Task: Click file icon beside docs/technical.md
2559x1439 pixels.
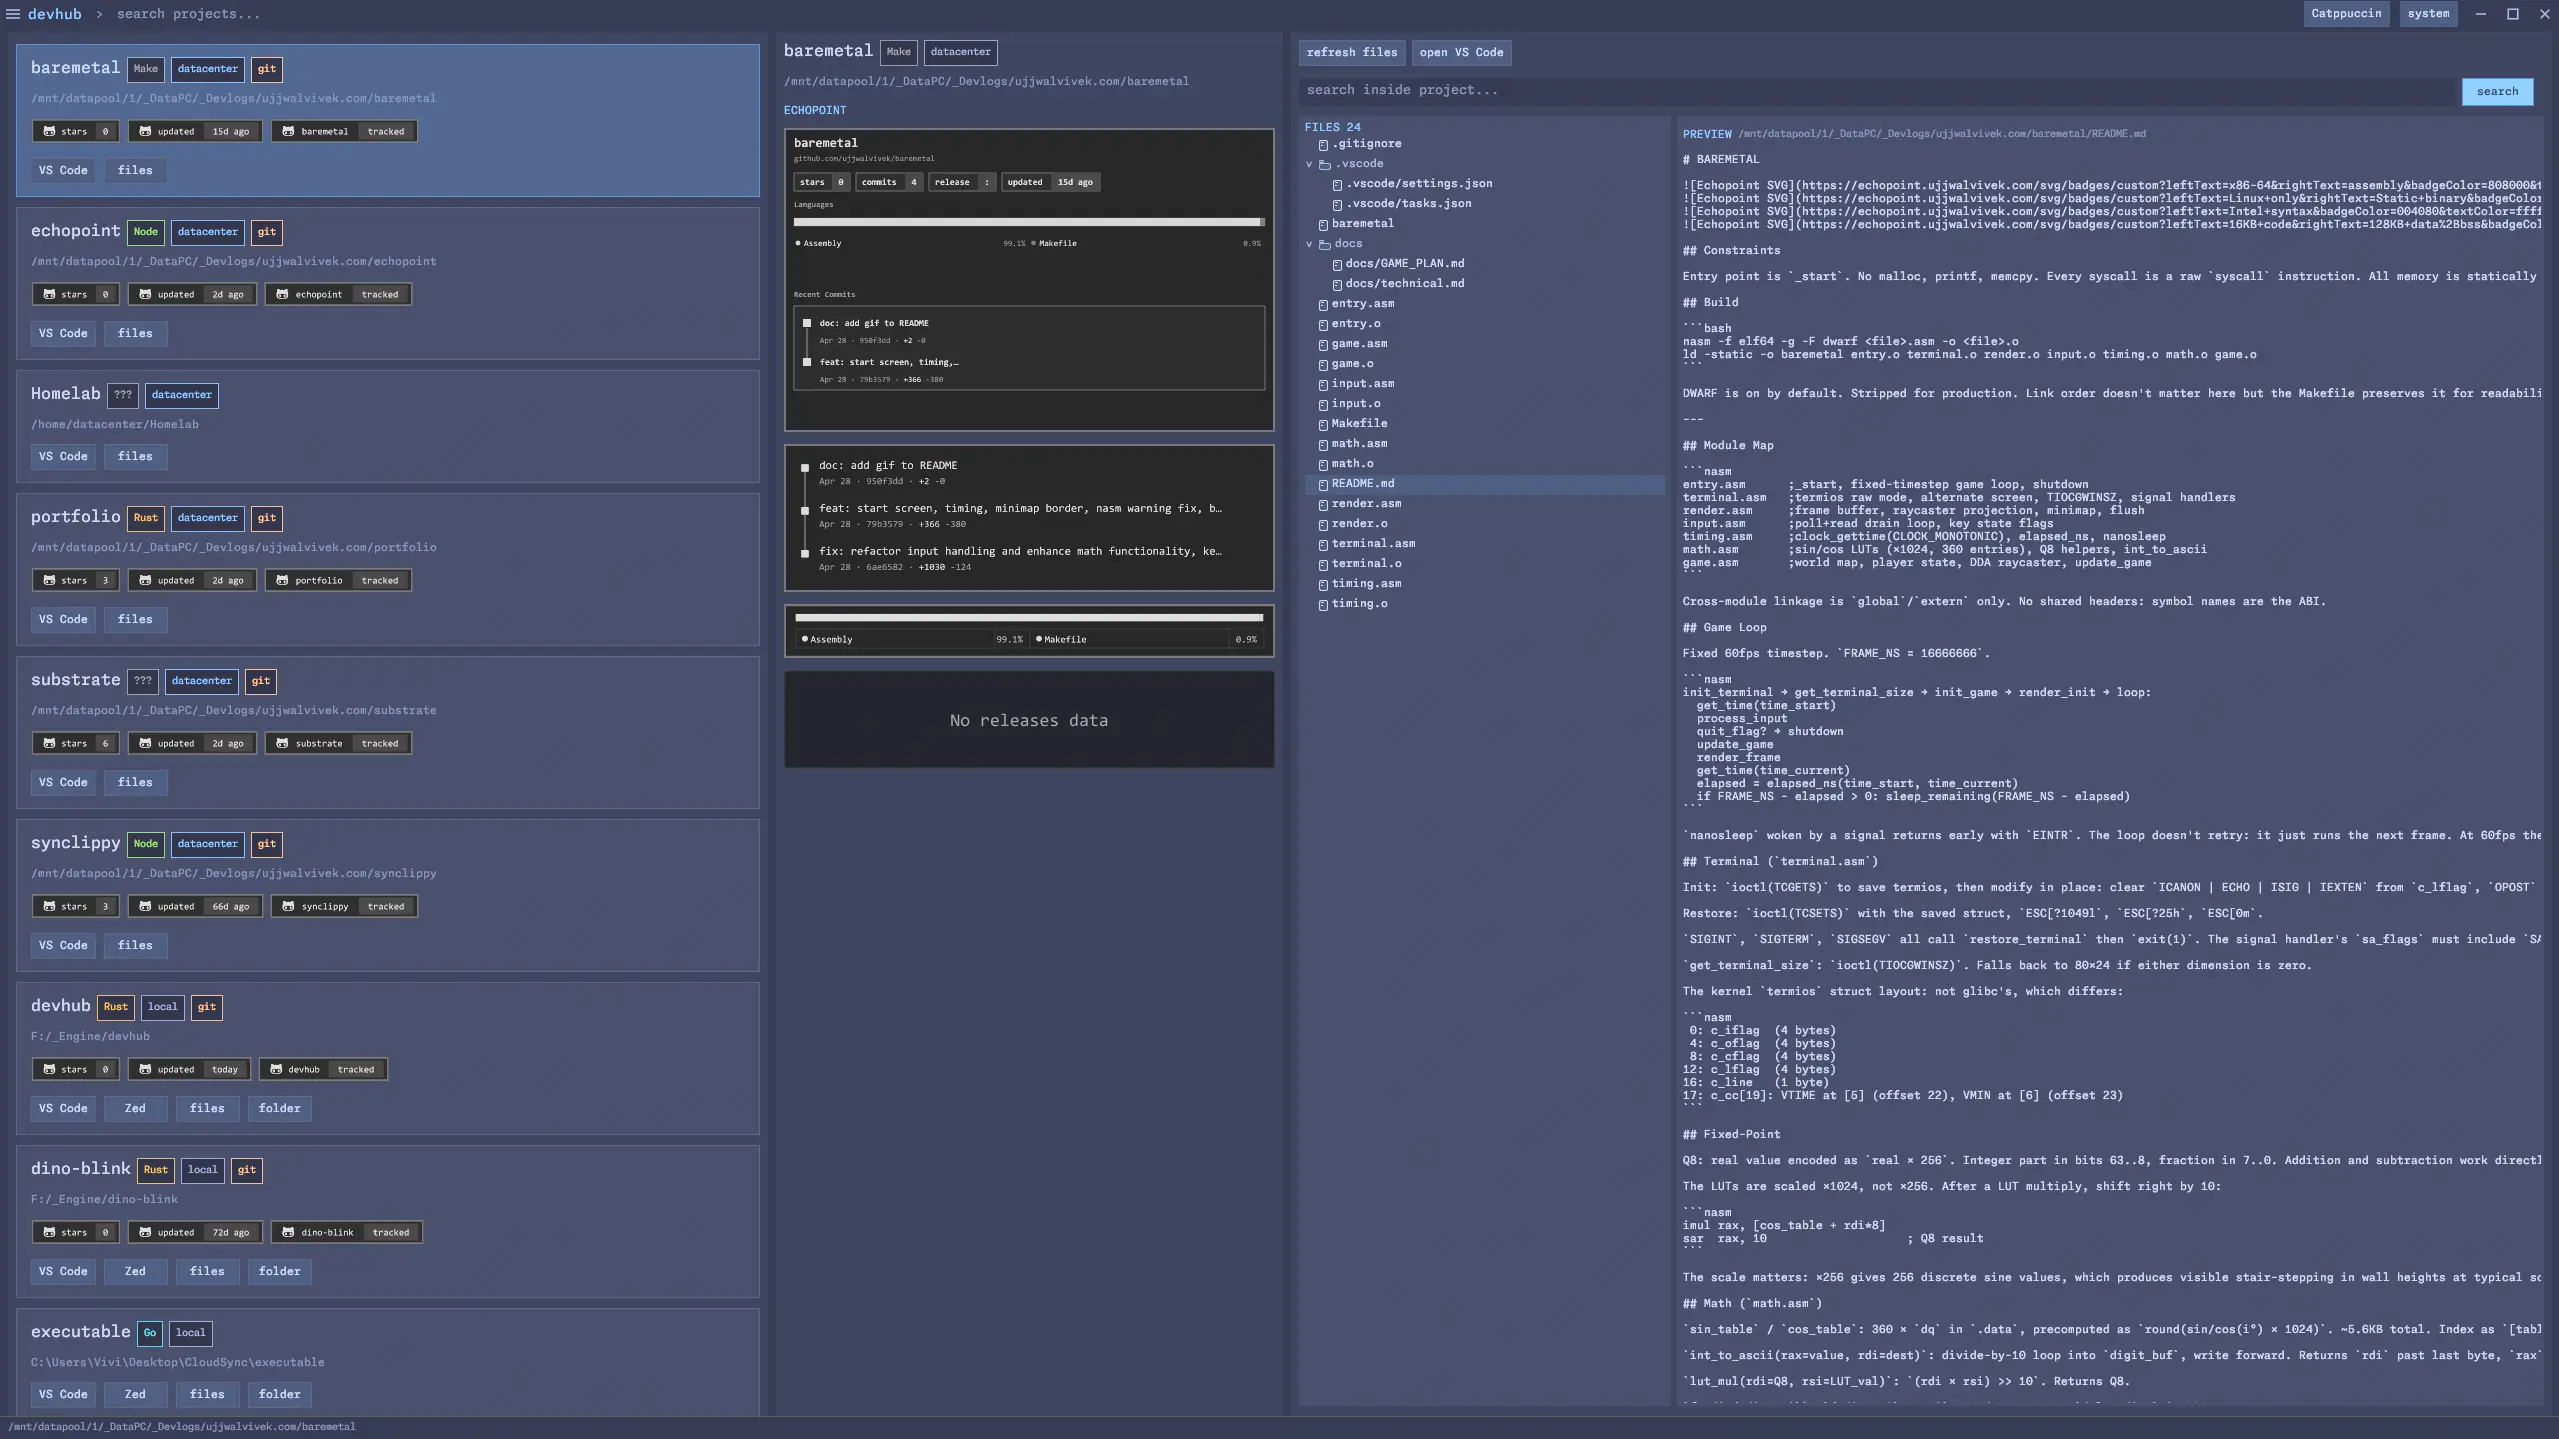Action: [1337, 285]
